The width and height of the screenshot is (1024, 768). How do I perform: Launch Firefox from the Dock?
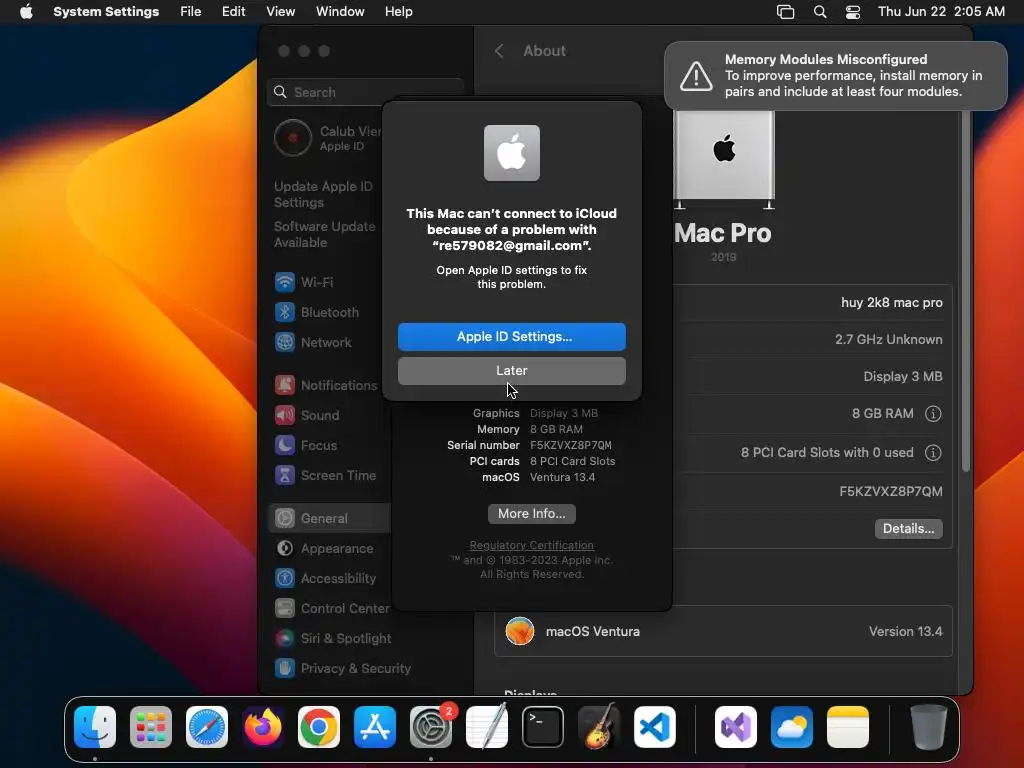(x=263, y=727)
